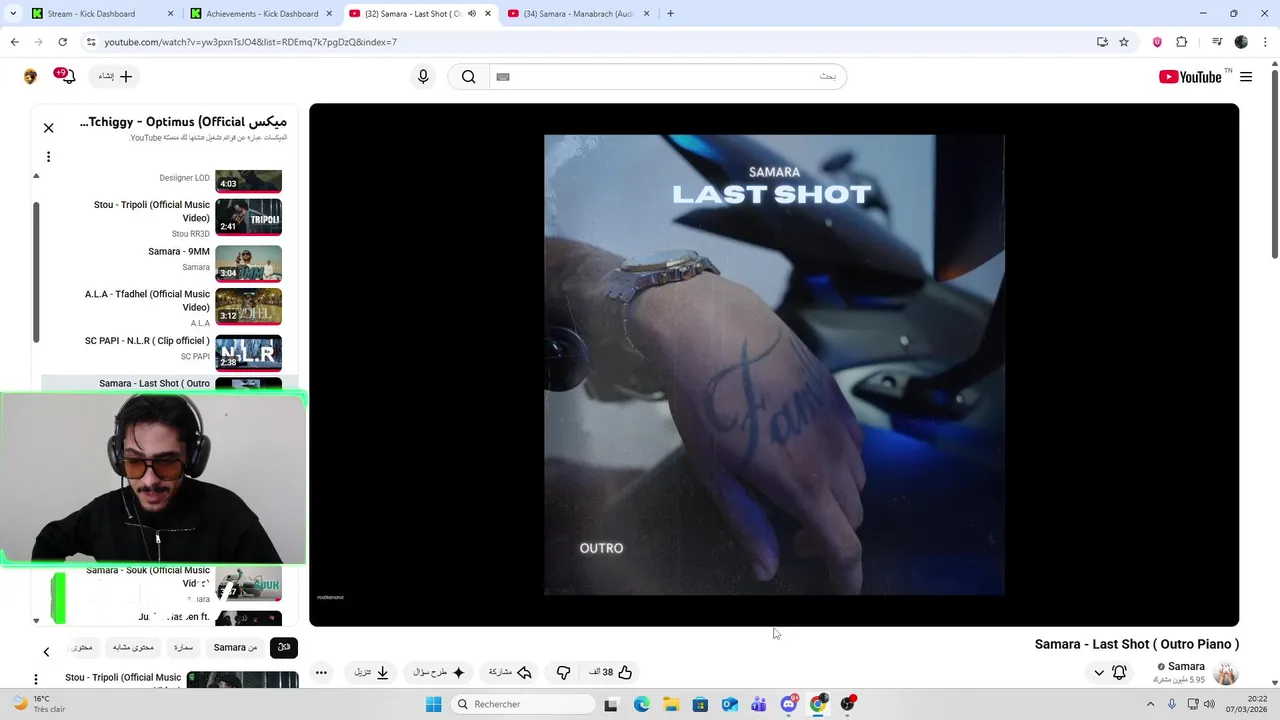Open the Chrome profile avatar
This screenshot has height=720, width=1280.
coord(1241,42)
